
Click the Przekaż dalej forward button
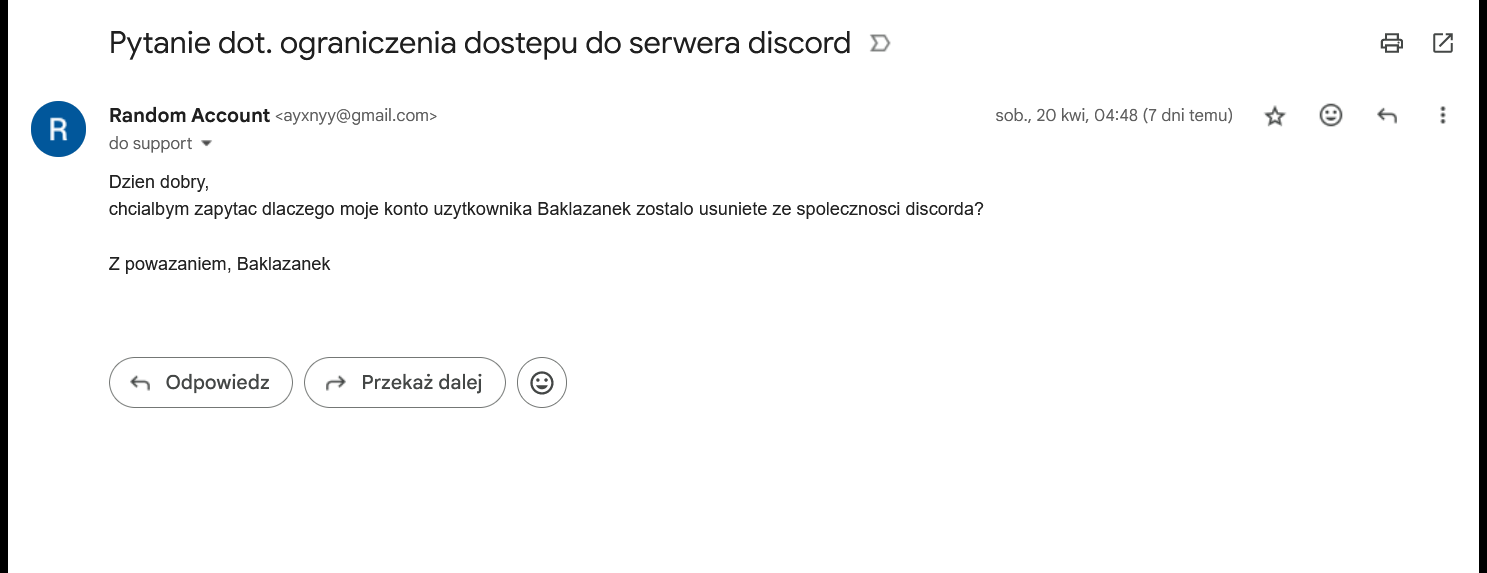(x=404, y=382)
